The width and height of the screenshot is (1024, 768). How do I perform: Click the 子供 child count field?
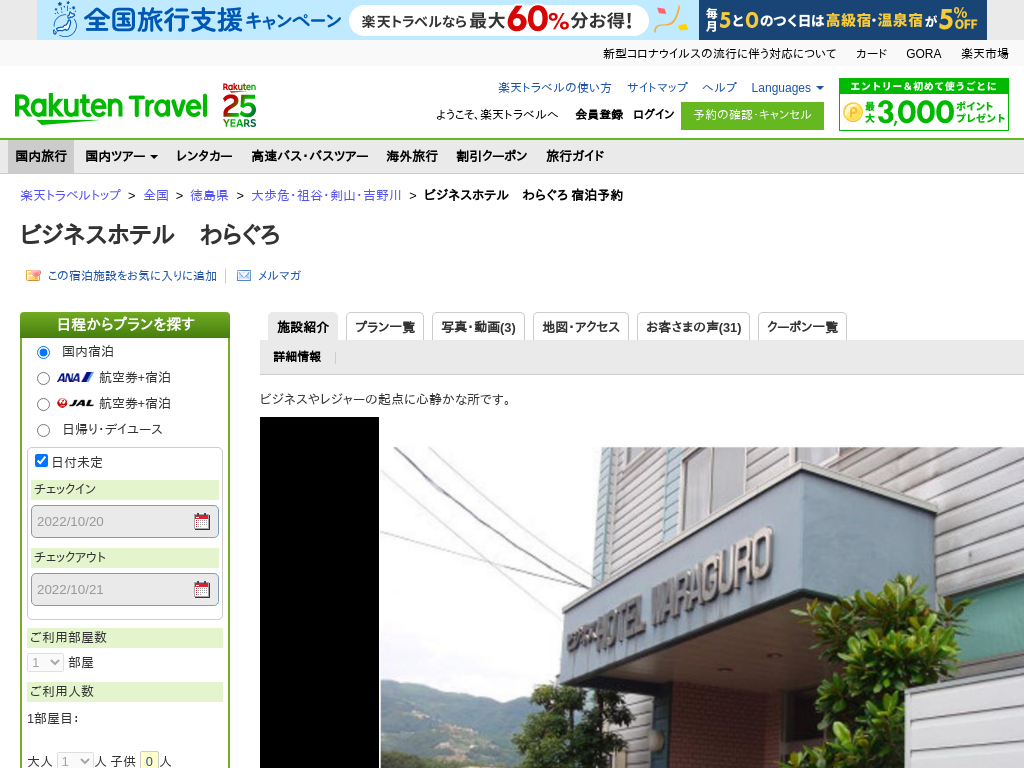click(149, 761)
